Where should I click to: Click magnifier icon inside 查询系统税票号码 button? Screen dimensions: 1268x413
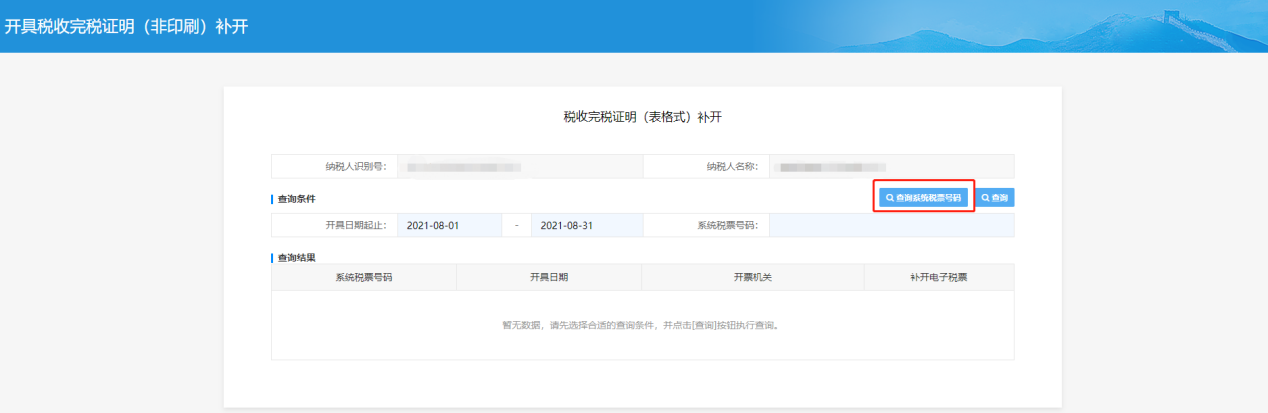click(x=890, y=198)
